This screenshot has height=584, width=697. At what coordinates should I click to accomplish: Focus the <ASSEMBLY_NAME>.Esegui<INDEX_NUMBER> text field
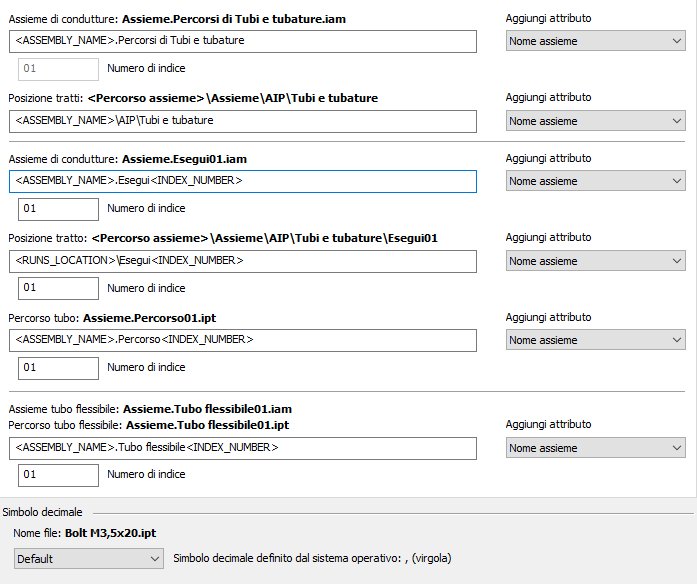point(242,181)
